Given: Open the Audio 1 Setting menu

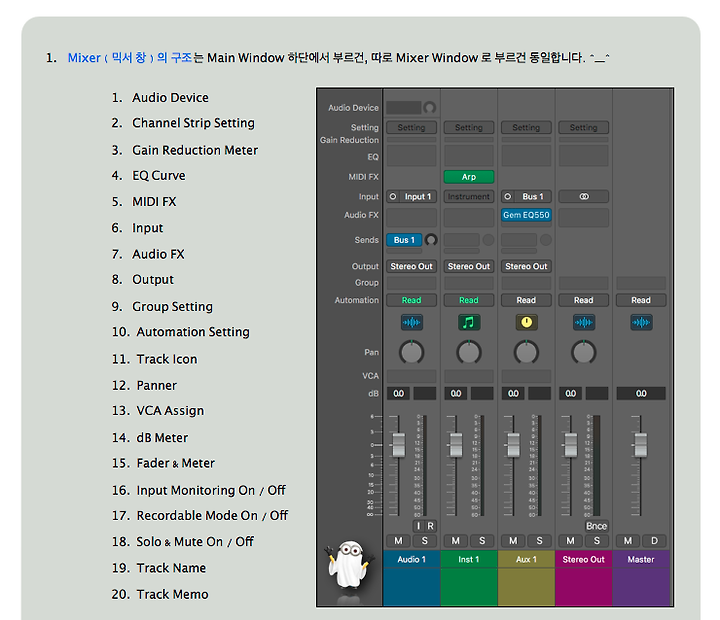Looking at the screenshot, I should tap(411, 128).
